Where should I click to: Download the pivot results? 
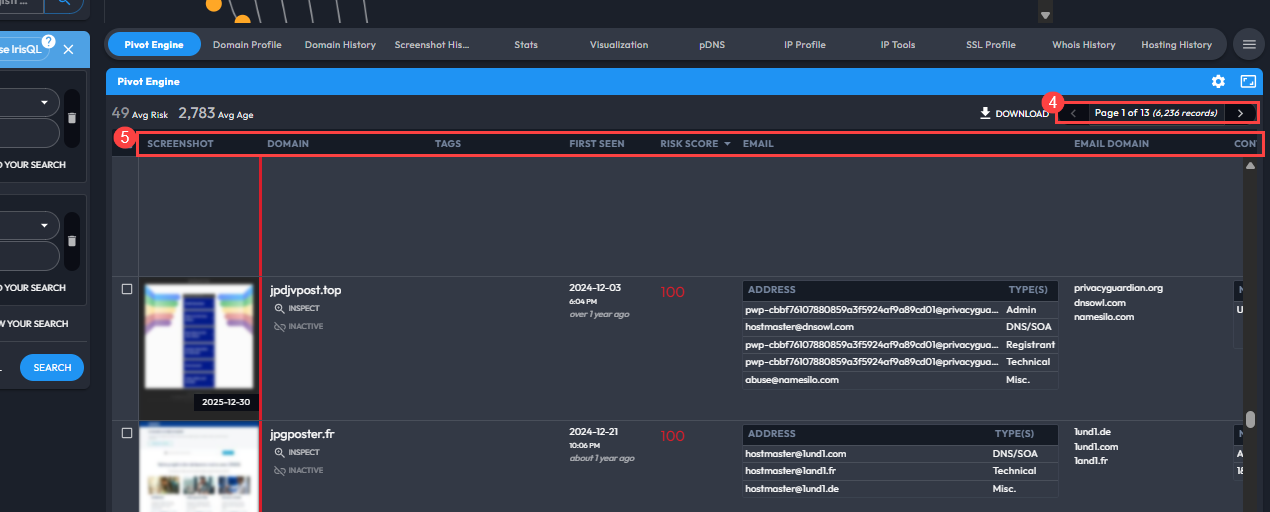(1014, 114)
